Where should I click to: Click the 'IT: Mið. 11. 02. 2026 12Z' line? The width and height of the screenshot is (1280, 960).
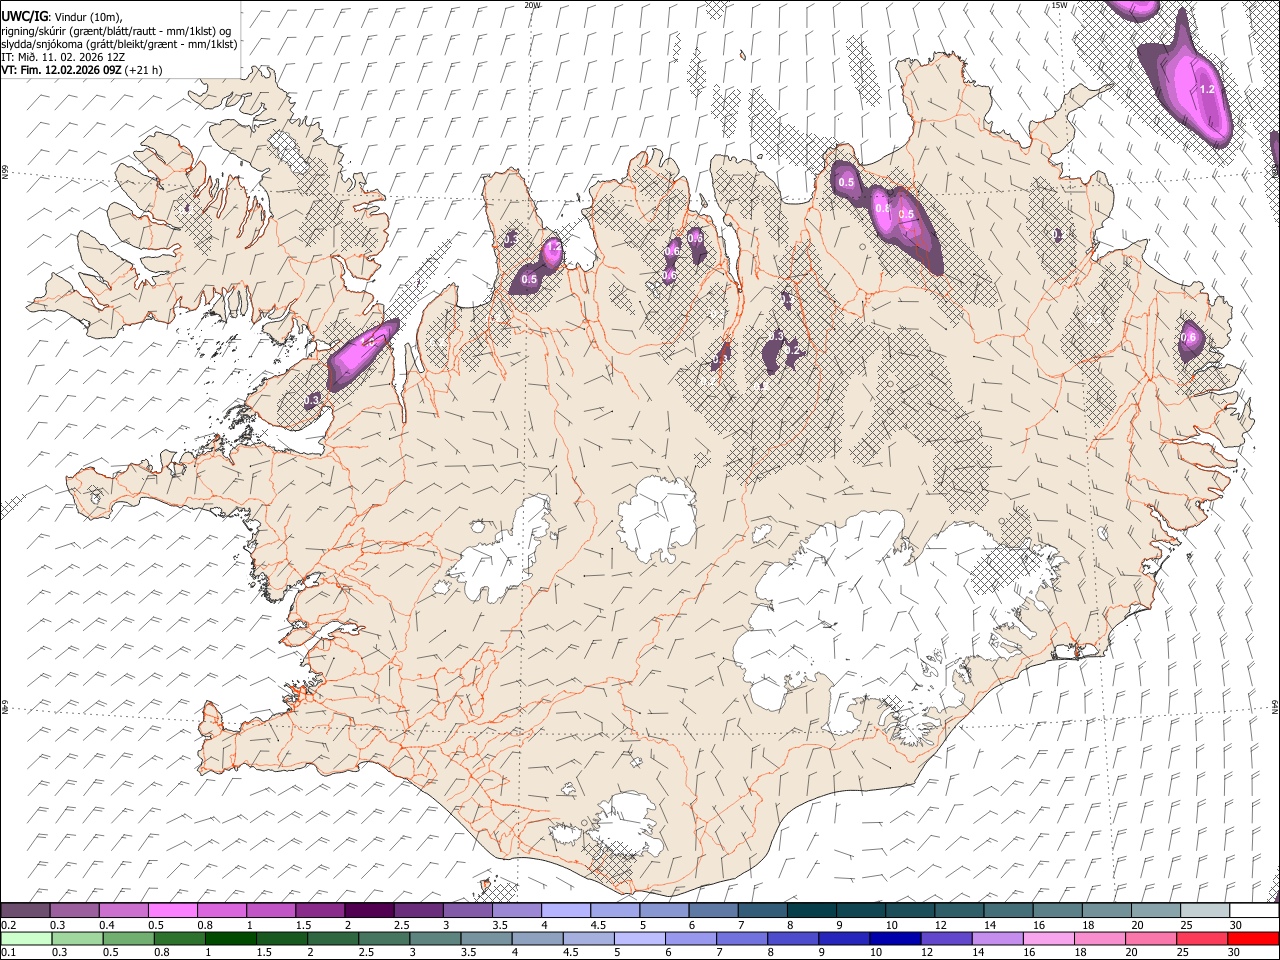62,57
